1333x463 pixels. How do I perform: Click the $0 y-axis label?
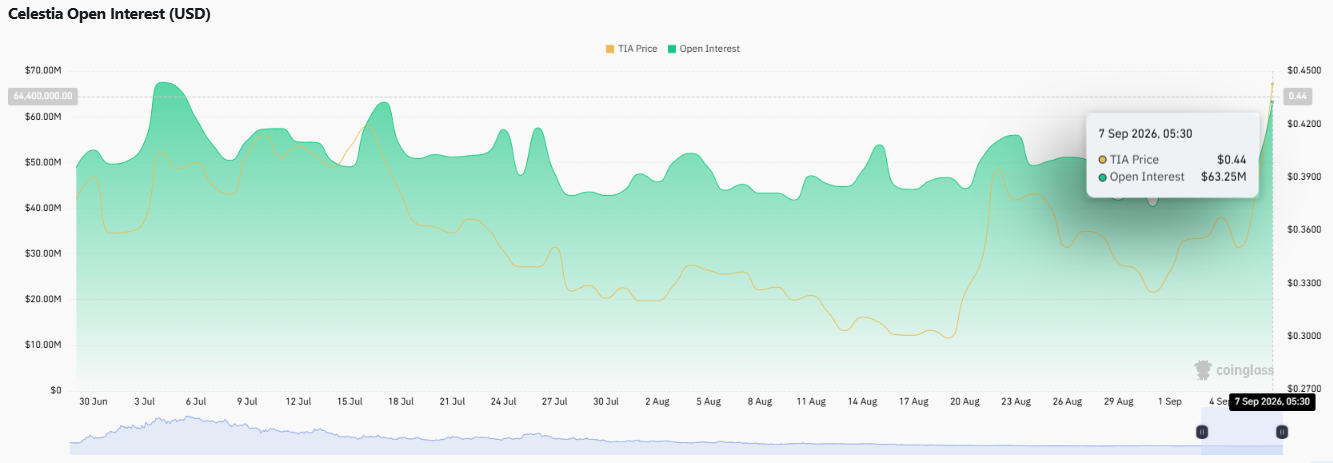pos(55,391)
